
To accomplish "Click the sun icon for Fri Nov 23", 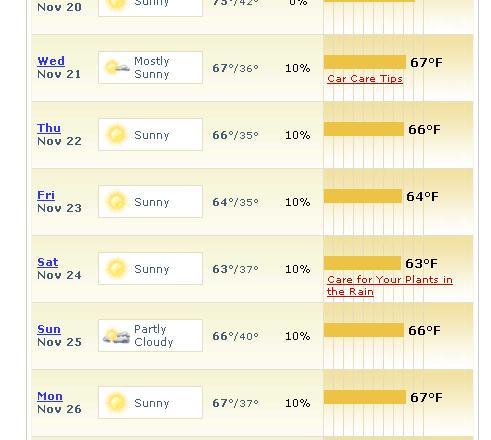I will tap(116, 202).
